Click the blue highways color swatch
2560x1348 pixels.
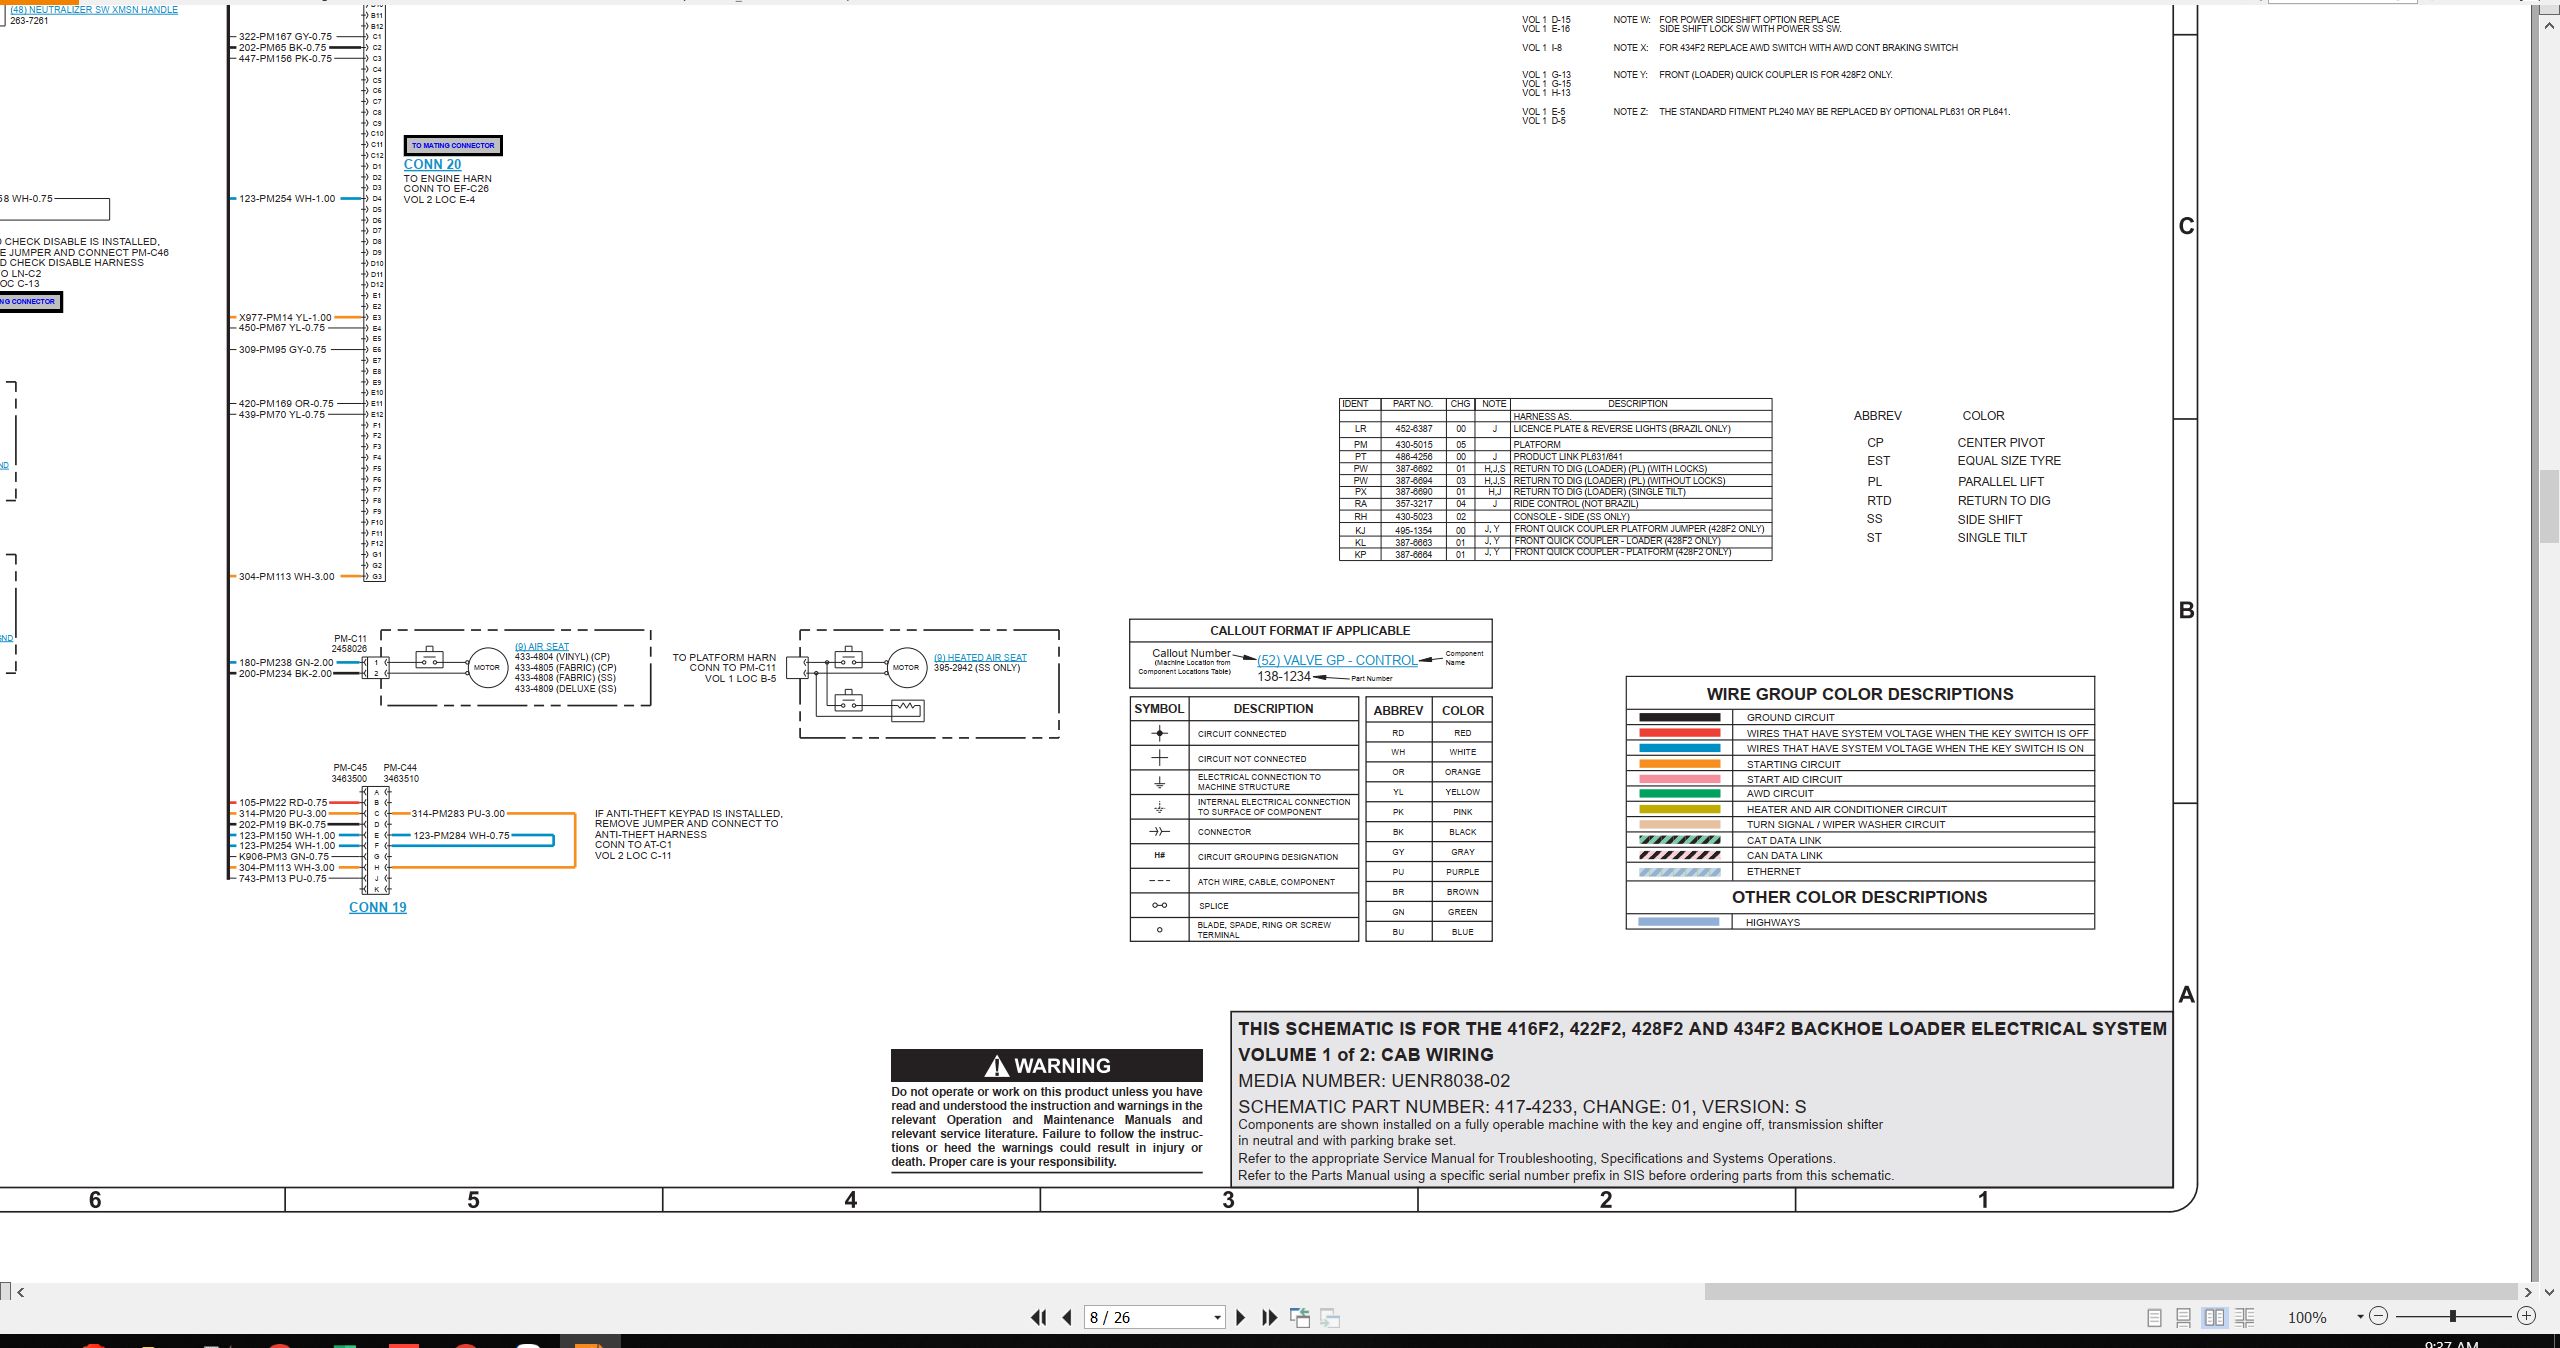pos(1679,922)
